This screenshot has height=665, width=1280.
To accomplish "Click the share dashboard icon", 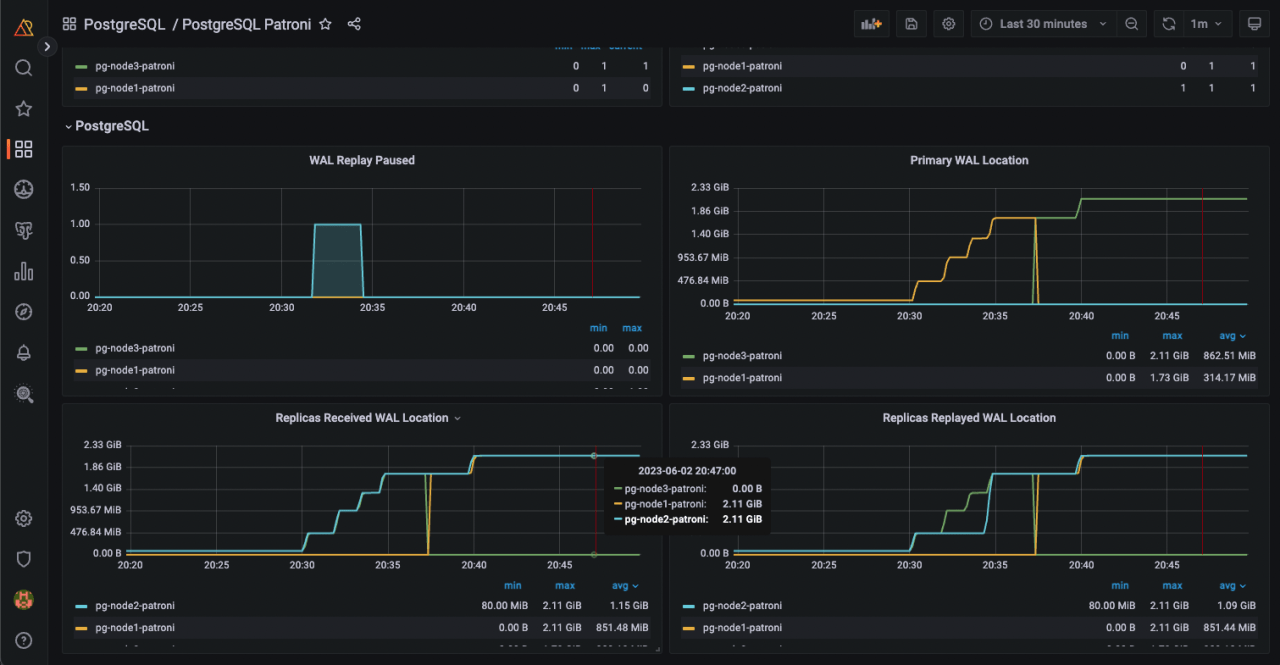I will pos(354,23).
